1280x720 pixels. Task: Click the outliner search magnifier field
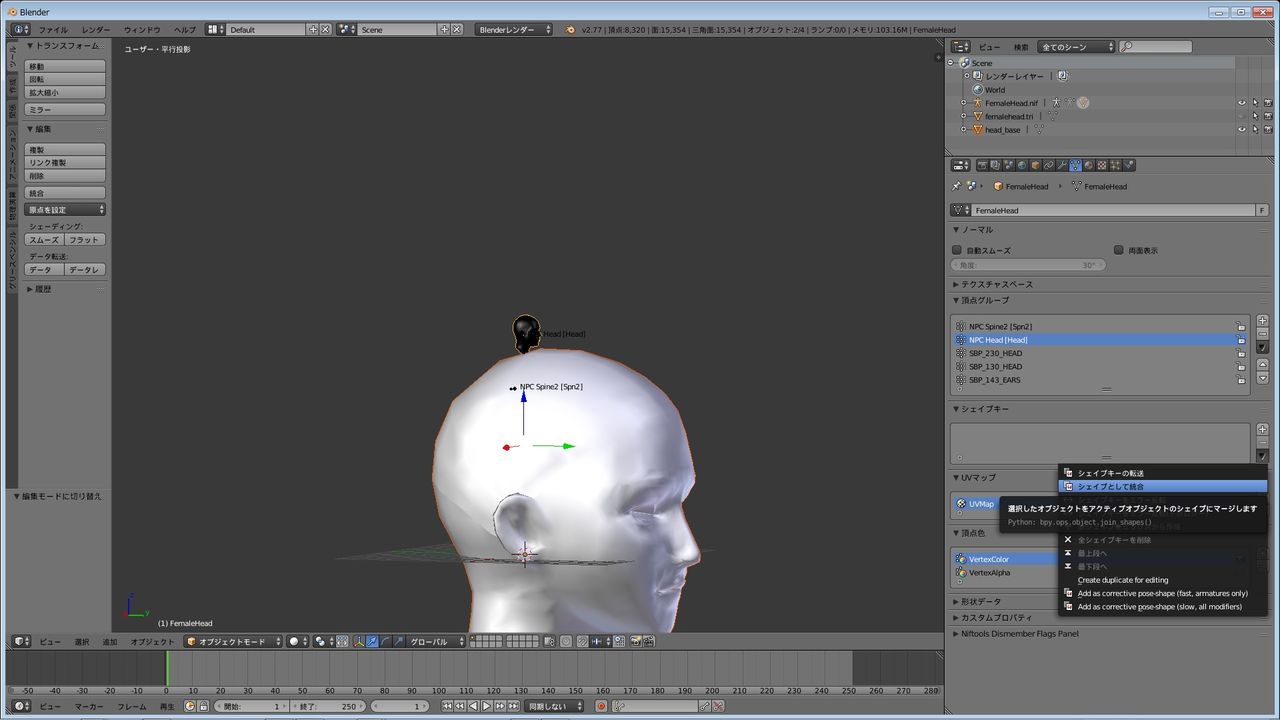tap(1156, 47)
